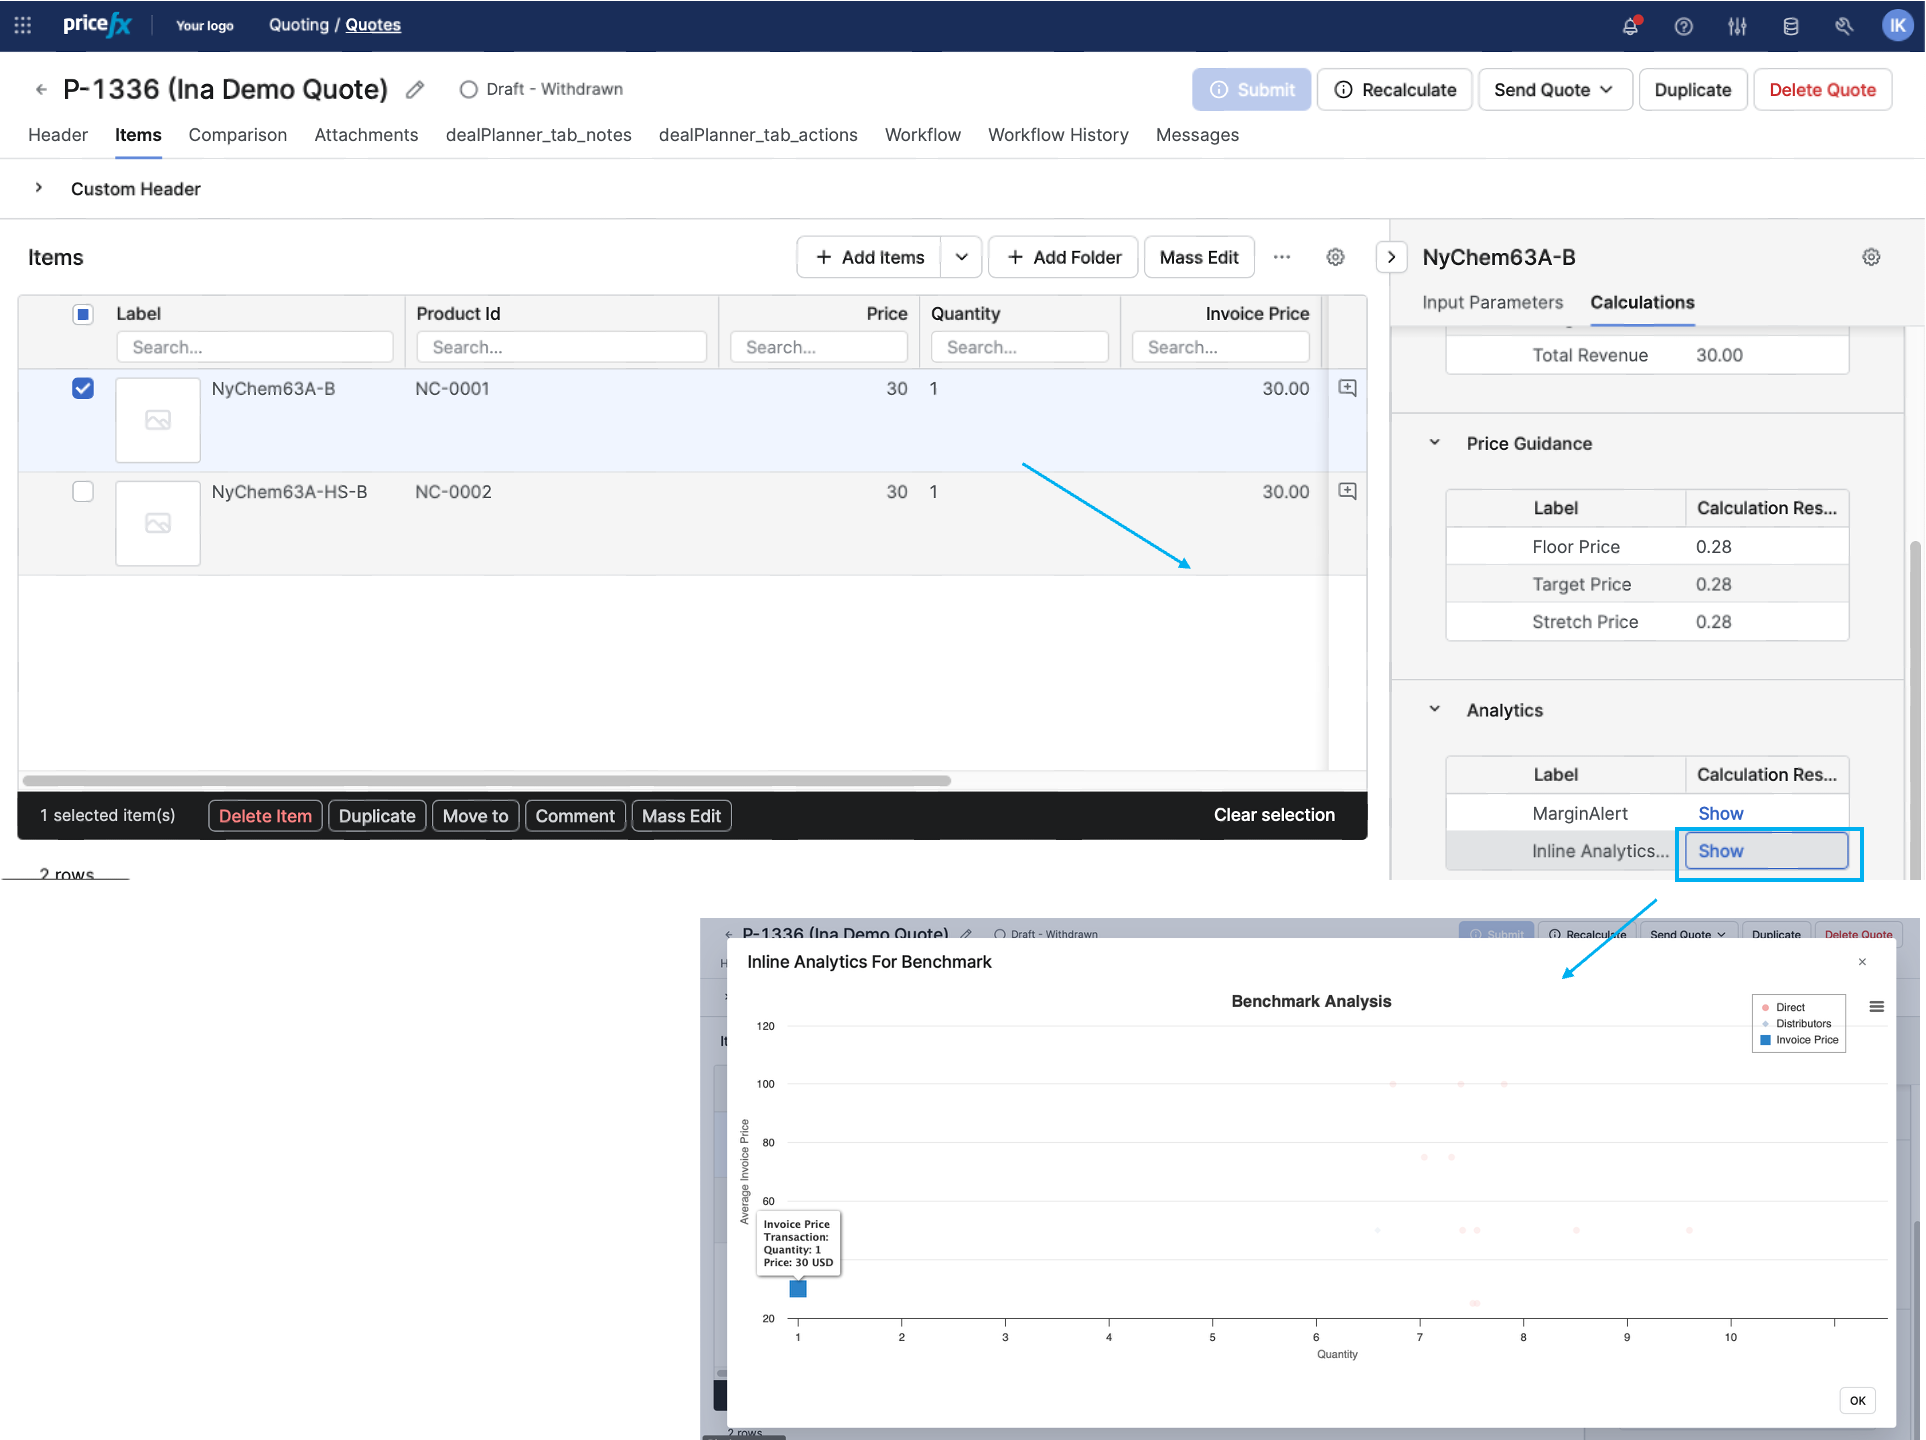This screenshot has width=1926, height=1440.
Task: Open the apps grid launcher icon
Action: coord(22,25)
